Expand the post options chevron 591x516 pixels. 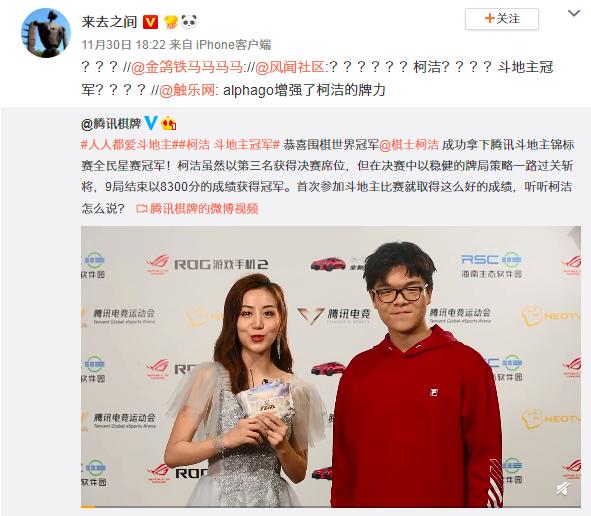pos(574,14)
